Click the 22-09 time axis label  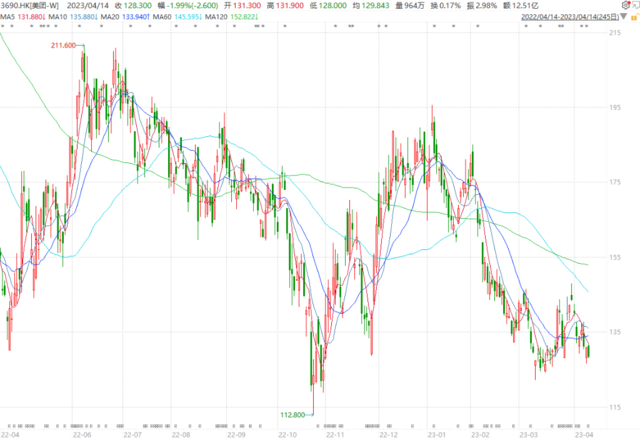click(x=236, y=434)
